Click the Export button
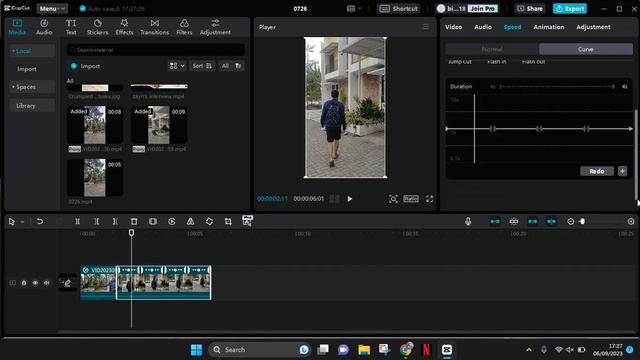Image resolution: width=640 pixels, height=360 pixels. tap(570, 9)
